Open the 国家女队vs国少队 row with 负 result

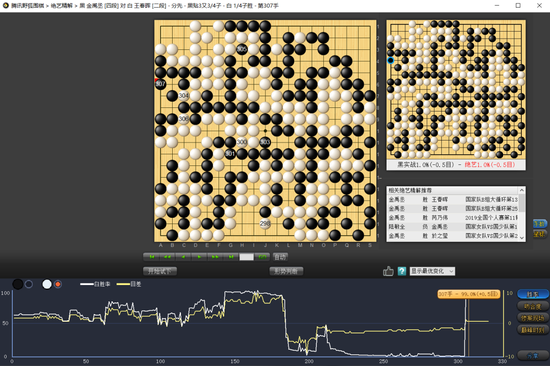pos(453,227)
